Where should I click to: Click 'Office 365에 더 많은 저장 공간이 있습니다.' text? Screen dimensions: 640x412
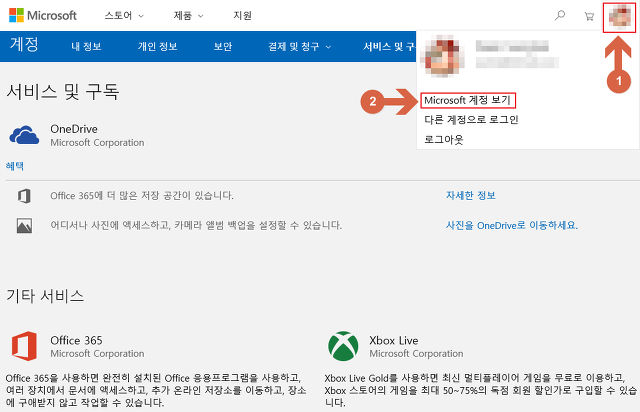coord(142,196)
